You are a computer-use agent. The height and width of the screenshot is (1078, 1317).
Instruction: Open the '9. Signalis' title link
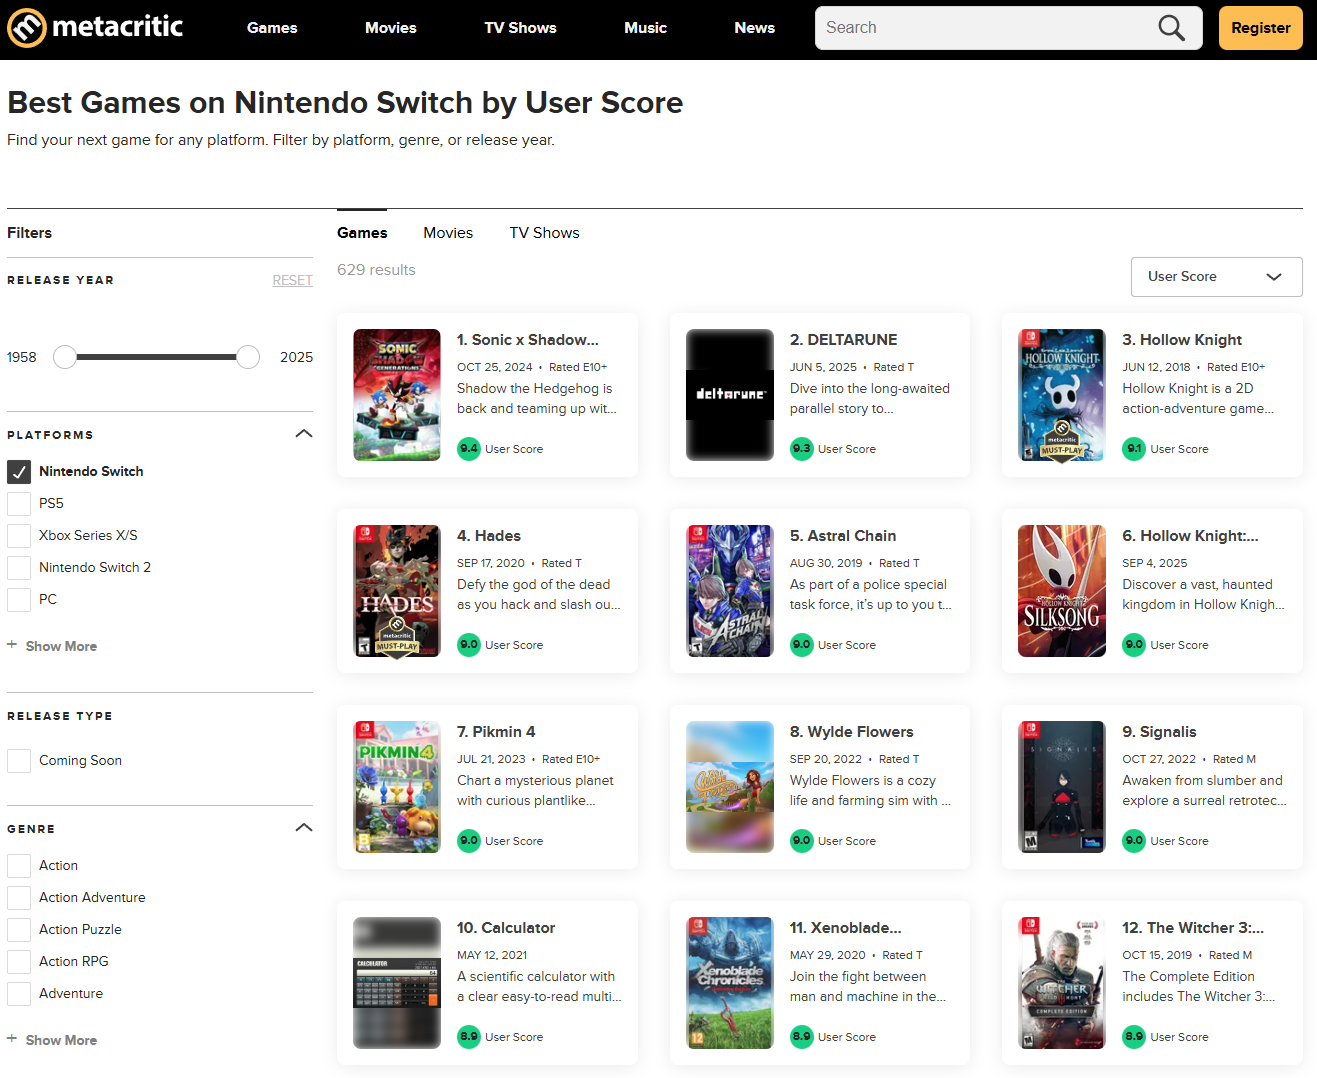1159,732
